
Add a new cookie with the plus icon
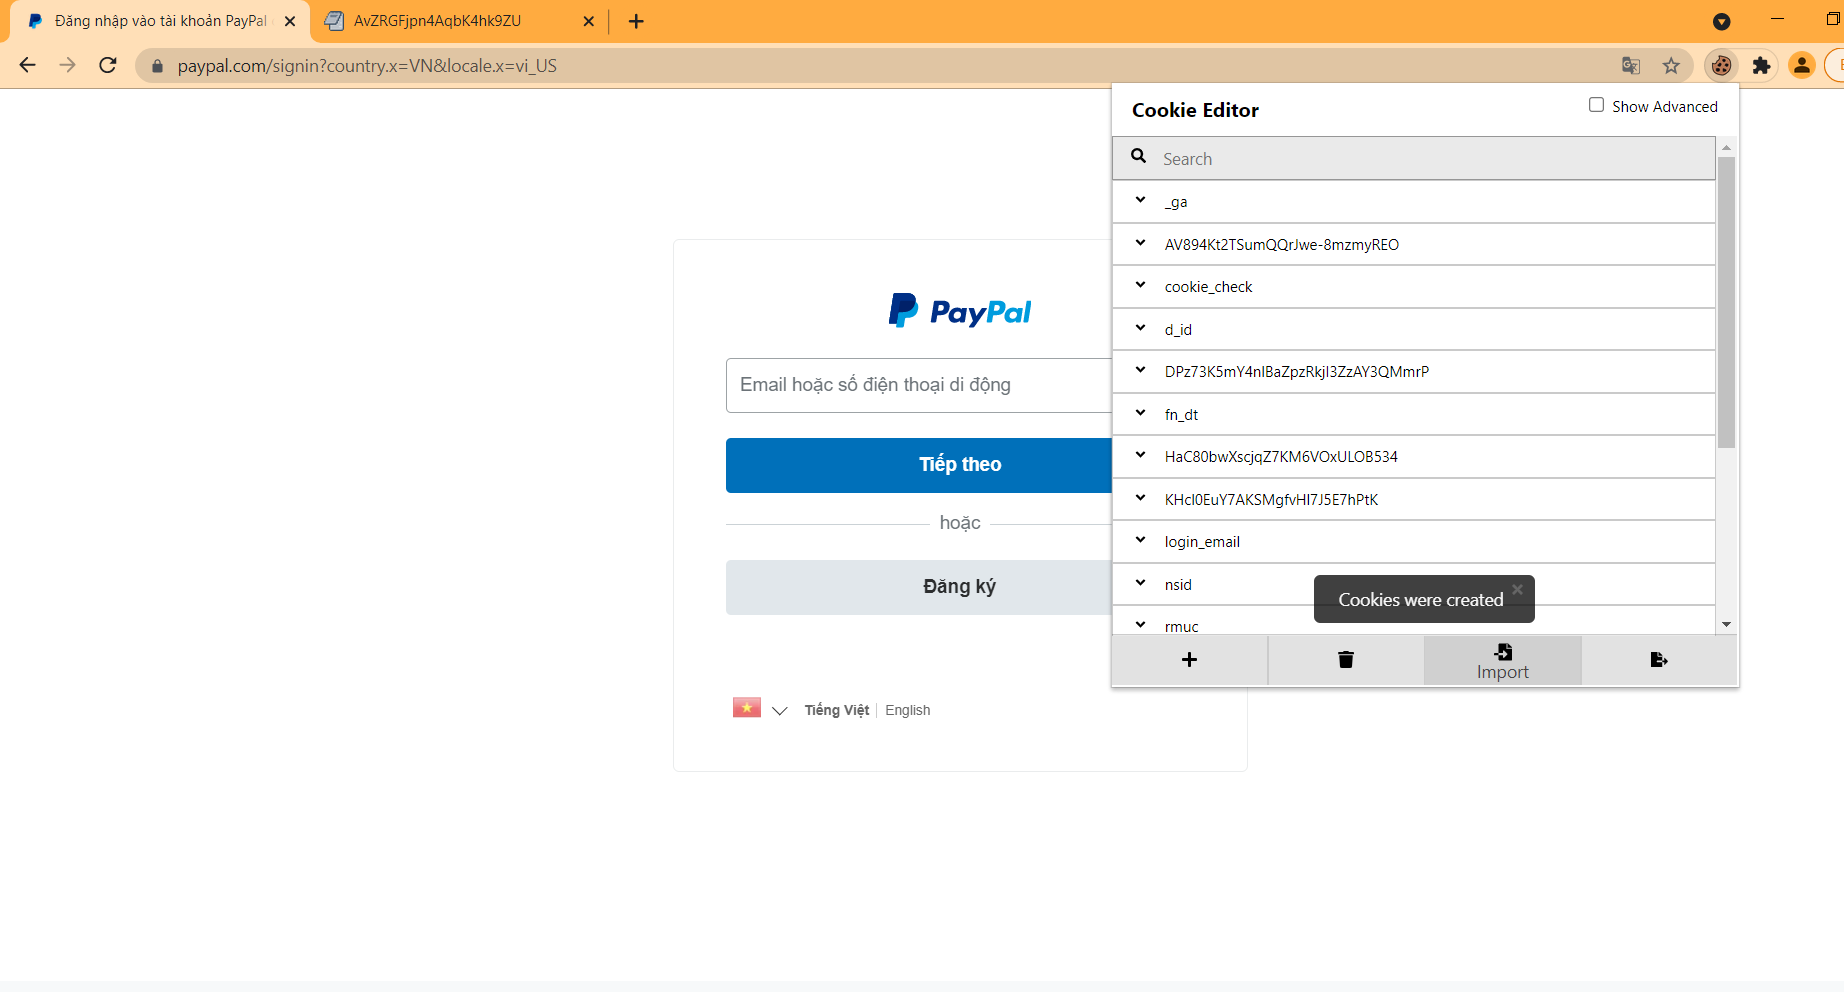[x=1189, y=660]
